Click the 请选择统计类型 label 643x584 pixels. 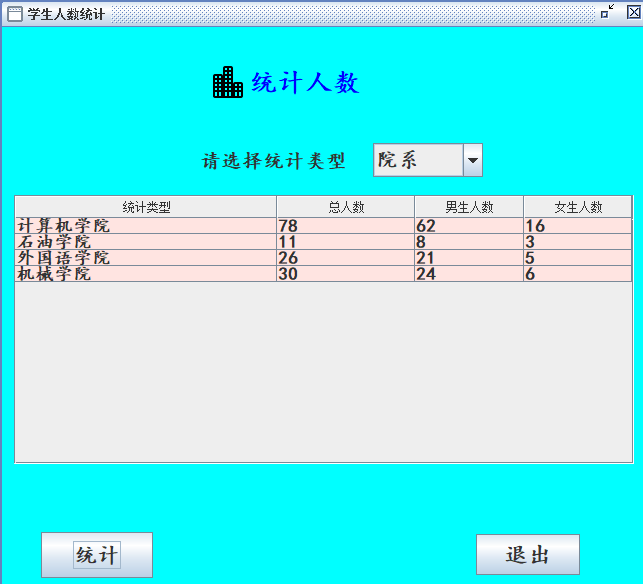[274, 161]
